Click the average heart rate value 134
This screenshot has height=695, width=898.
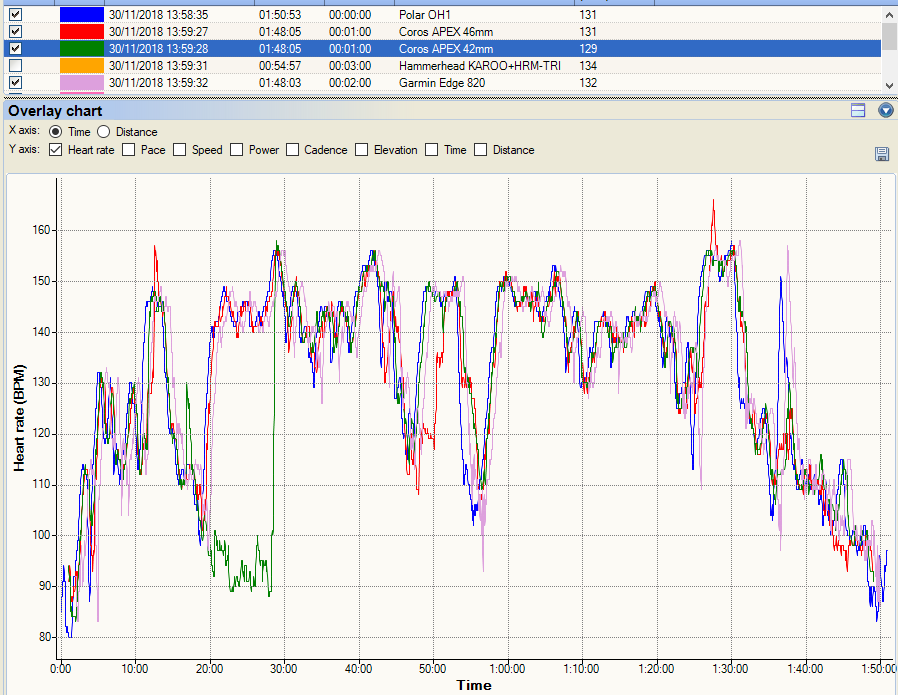click(588, 66)
